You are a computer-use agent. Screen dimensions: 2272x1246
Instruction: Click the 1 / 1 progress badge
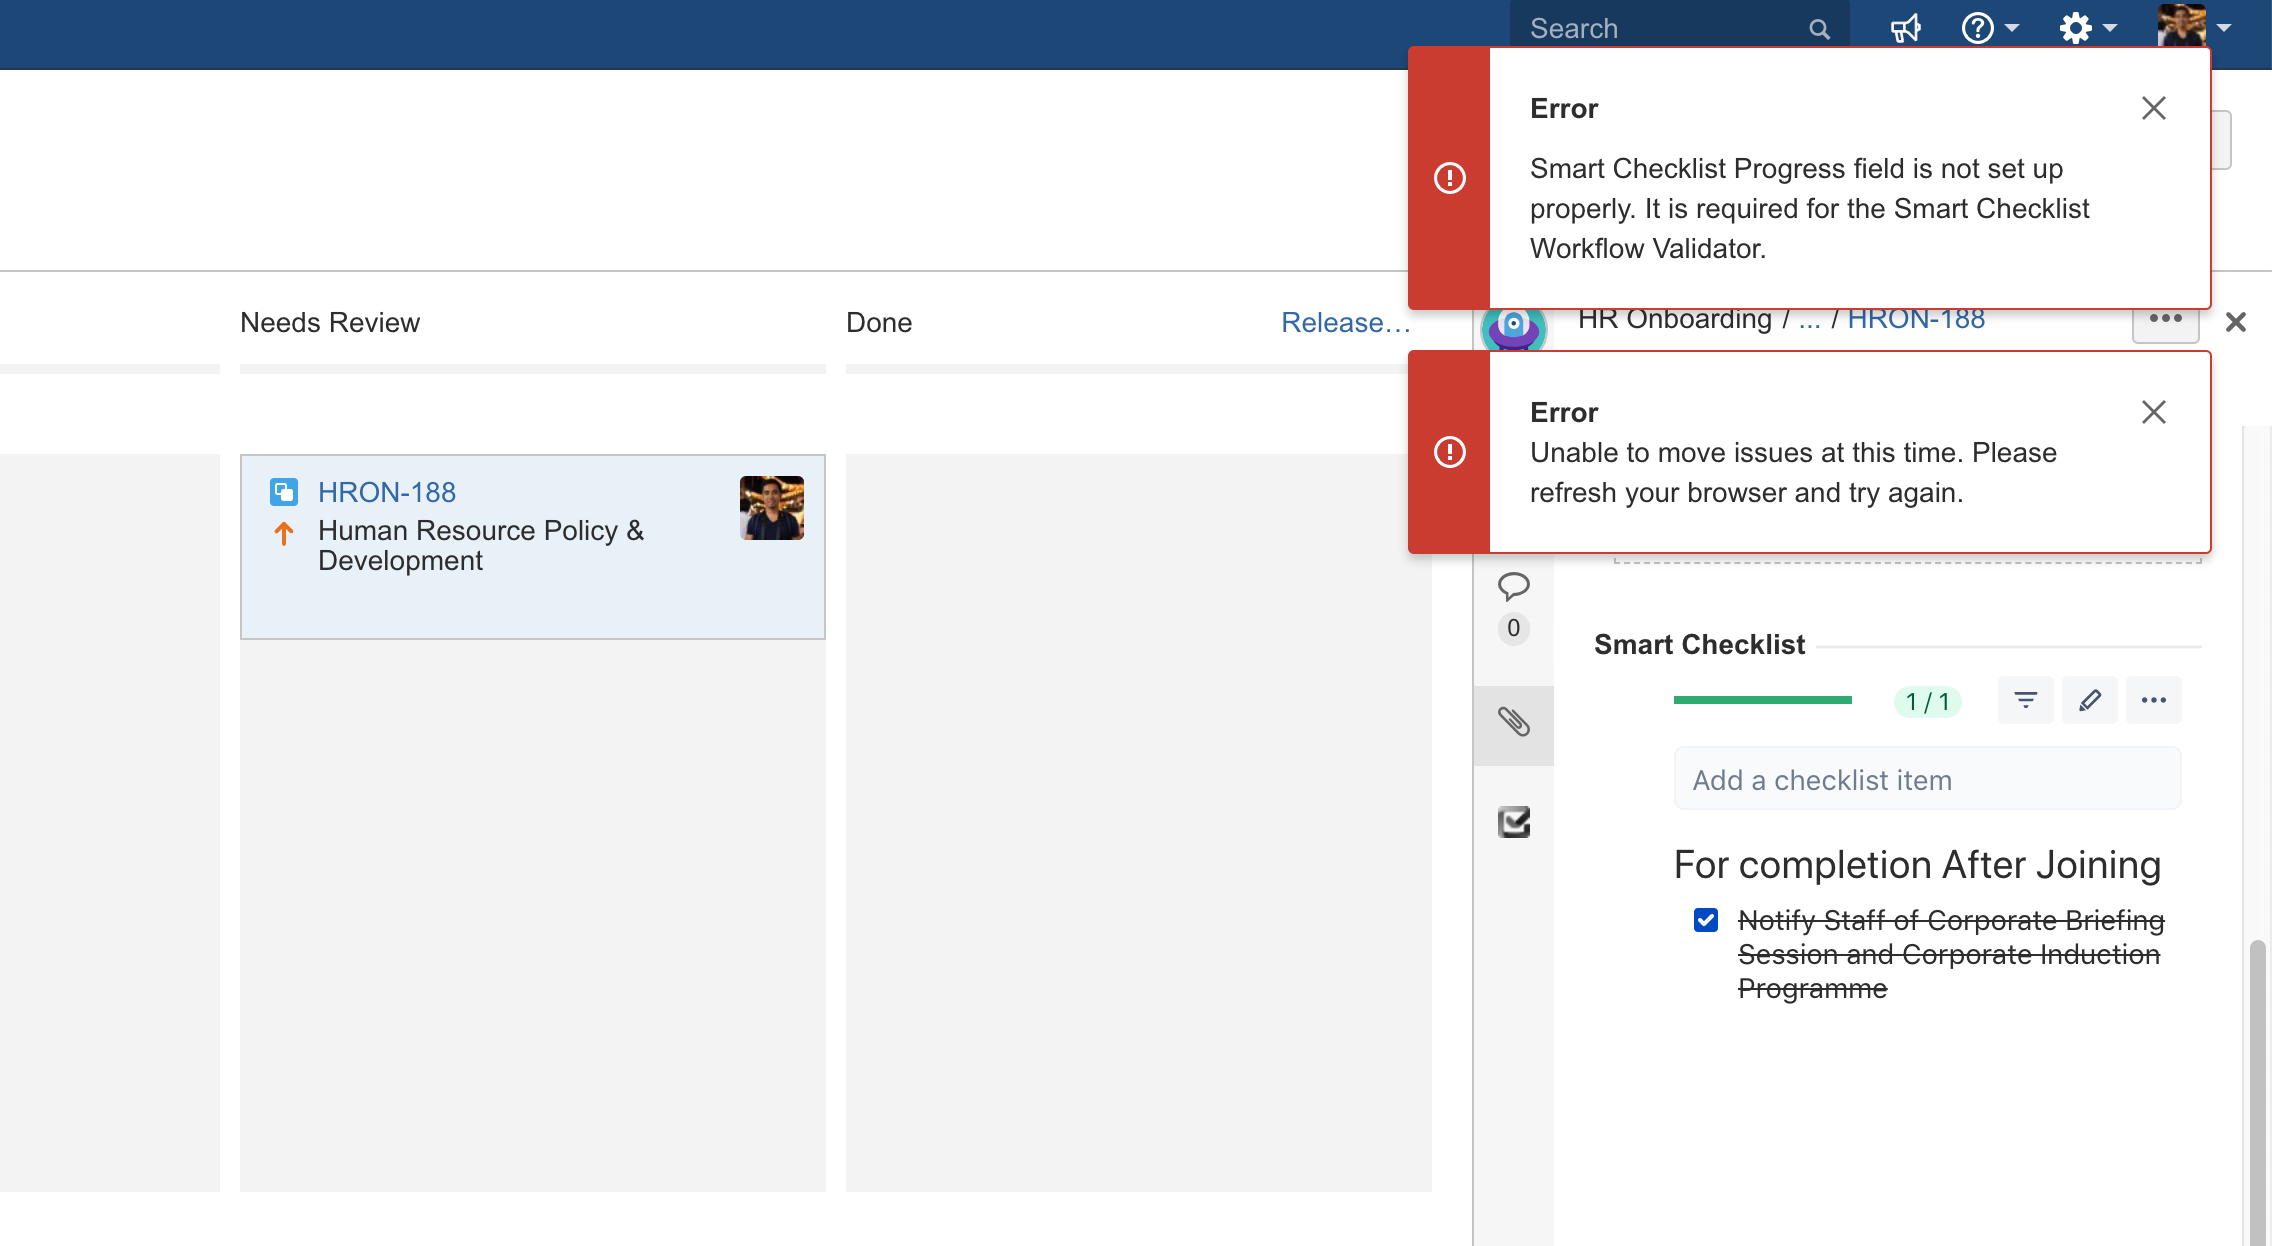tap(1928, 702)
